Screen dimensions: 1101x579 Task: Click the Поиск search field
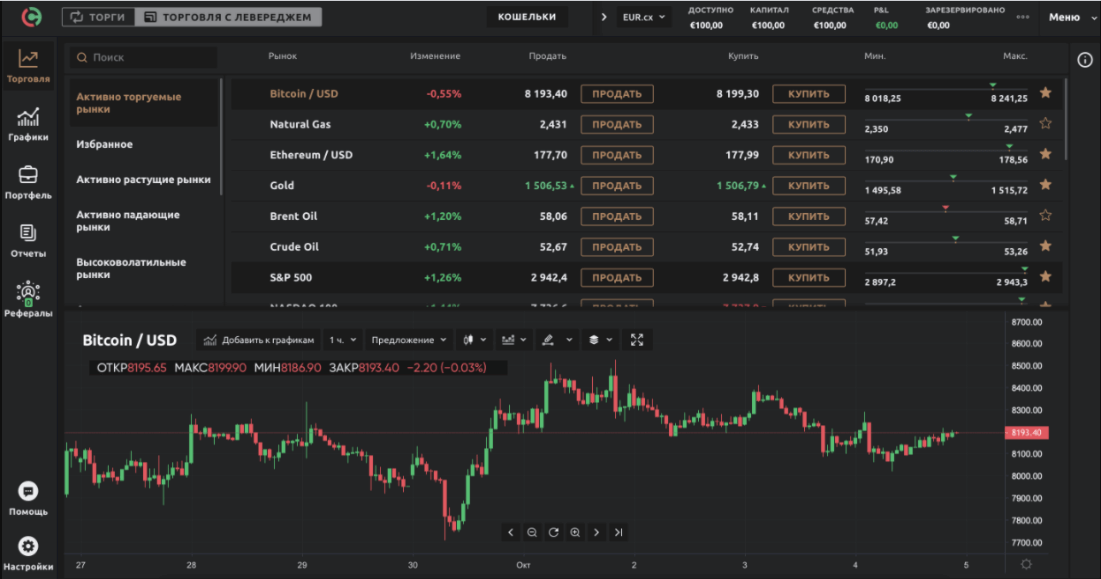click(145, 58)
